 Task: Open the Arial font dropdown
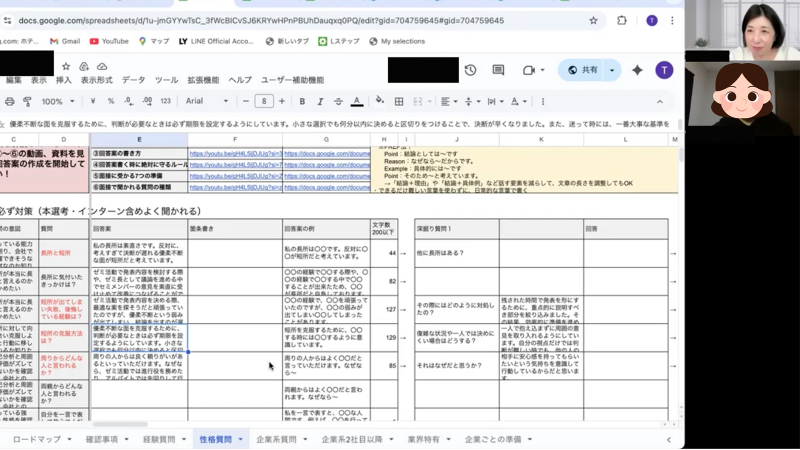point(207,101)
